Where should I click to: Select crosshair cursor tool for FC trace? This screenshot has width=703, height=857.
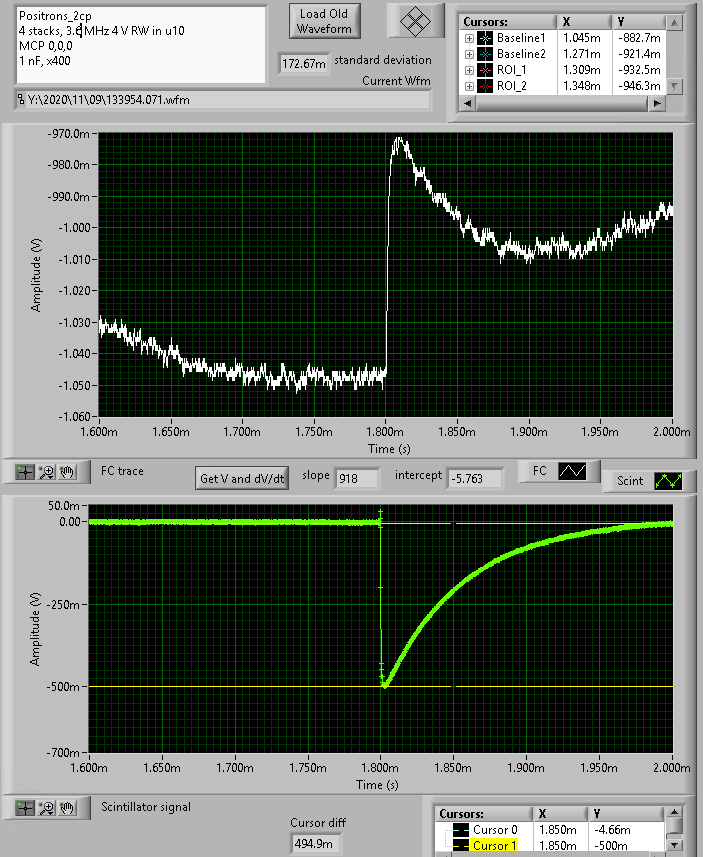27,472
